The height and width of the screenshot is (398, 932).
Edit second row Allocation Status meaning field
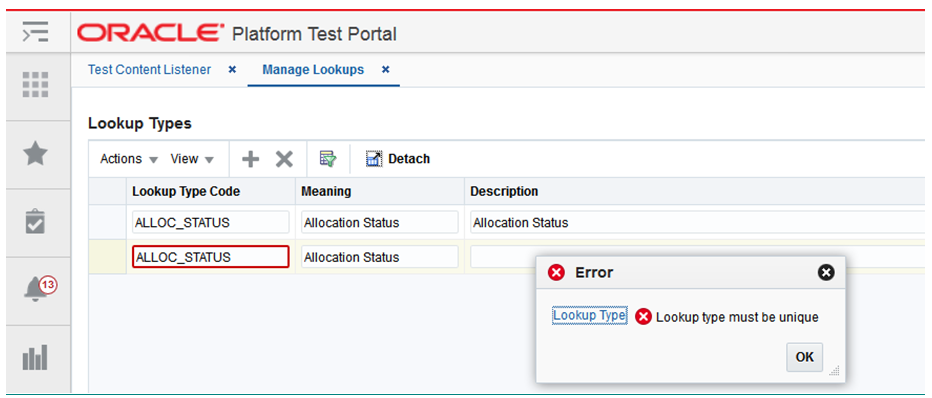point(379,257)
